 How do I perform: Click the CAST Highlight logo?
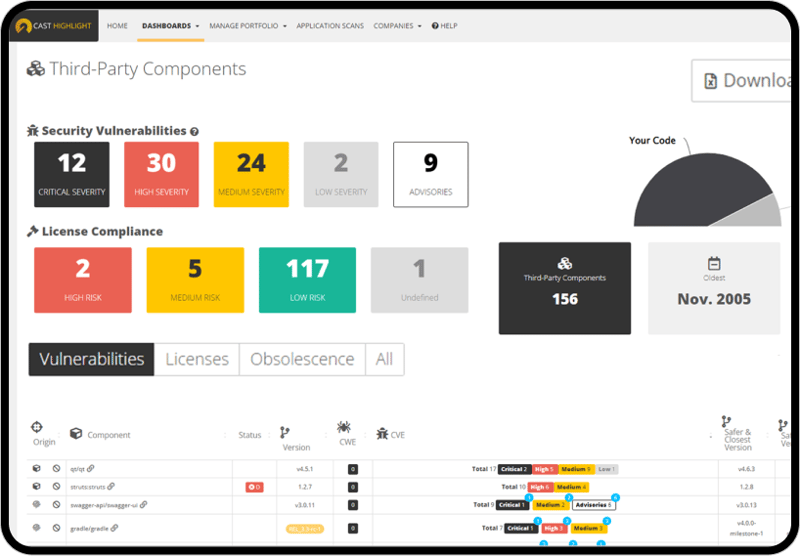pos(55,26)
